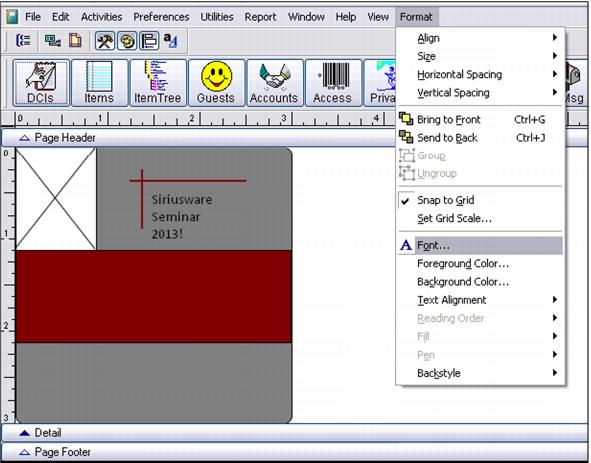591x463 pixels.
Task: Select the Font... text entry in Format menu
Action: pos(433,245)
